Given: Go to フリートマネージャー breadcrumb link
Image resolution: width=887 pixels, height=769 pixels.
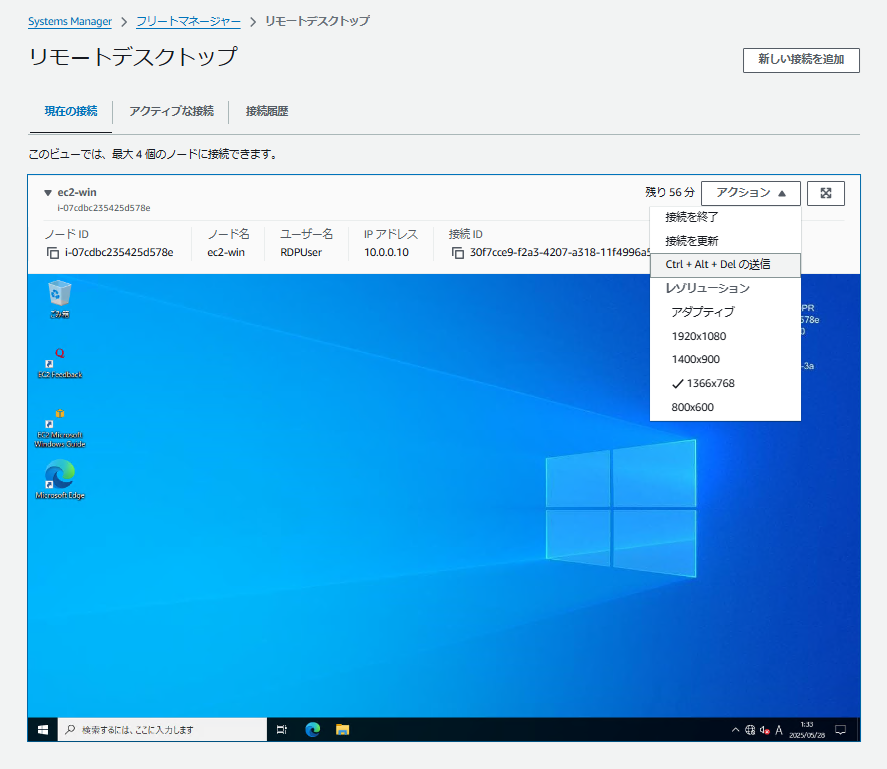Looking at the screenshot, I should point(188,22).
